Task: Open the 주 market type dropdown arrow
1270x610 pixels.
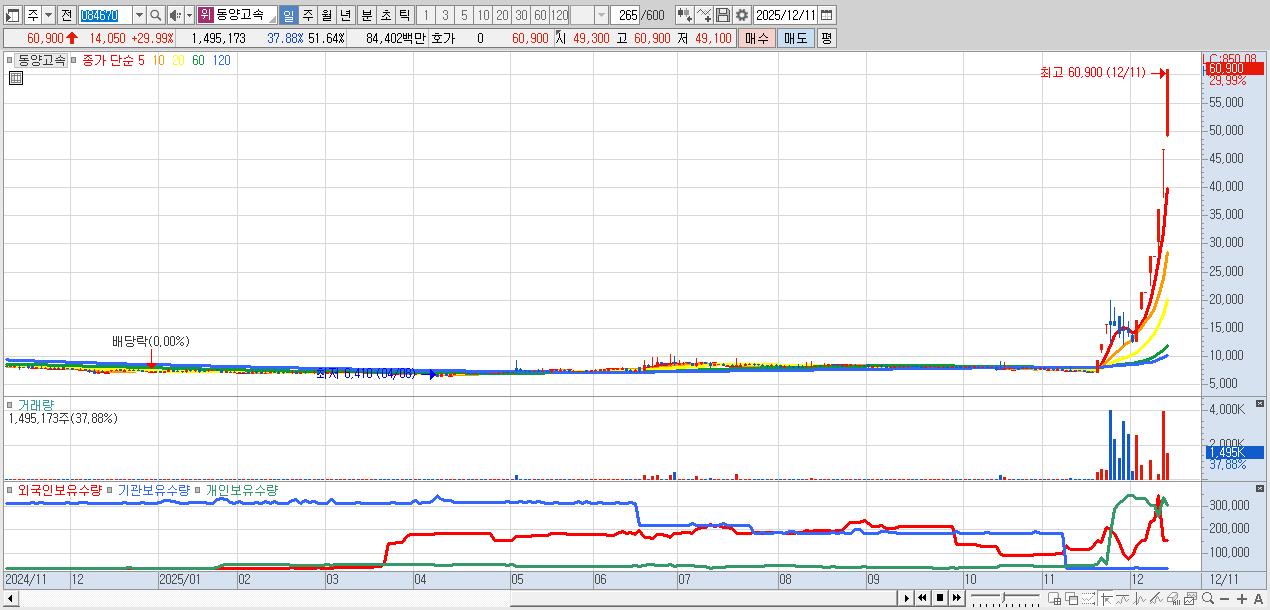Action: pyautogui.click(x=49, y=15)
